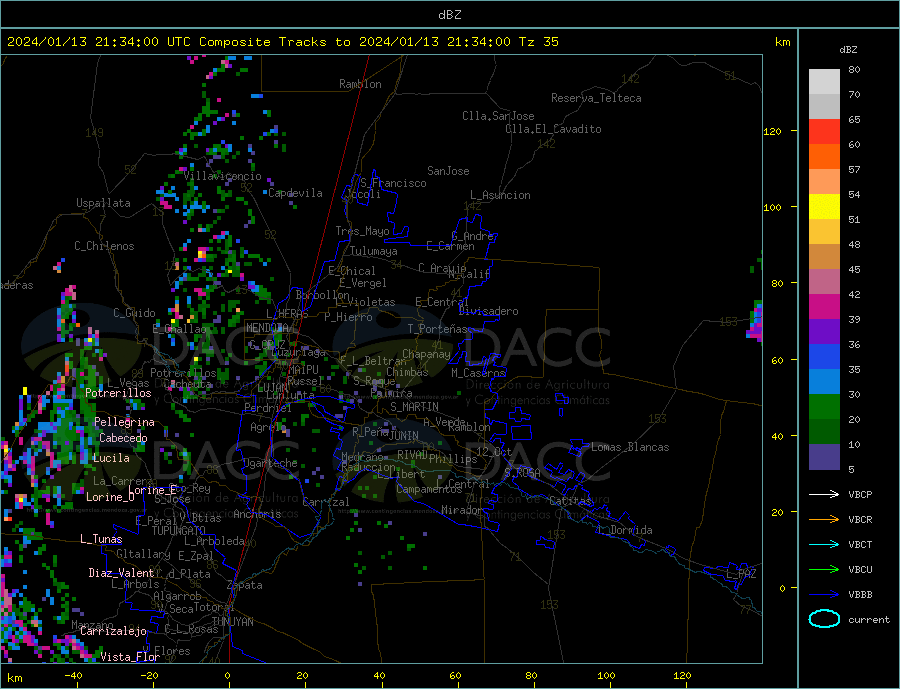Image resolution: width=900 pixels, height=689 pixels.
Task: Click the '-40' tick on bottom axis
Action: (x=73, y=676)
